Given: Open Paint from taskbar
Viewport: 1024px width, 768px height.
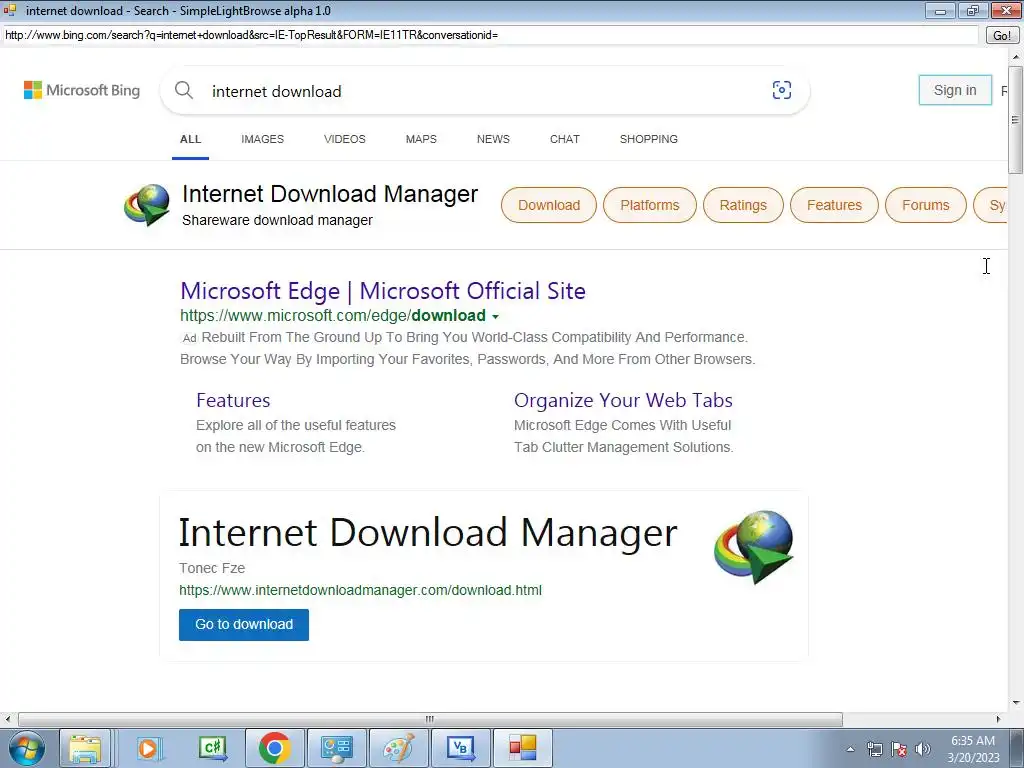Looking at the screenshot, I should [x=398, y=748].
